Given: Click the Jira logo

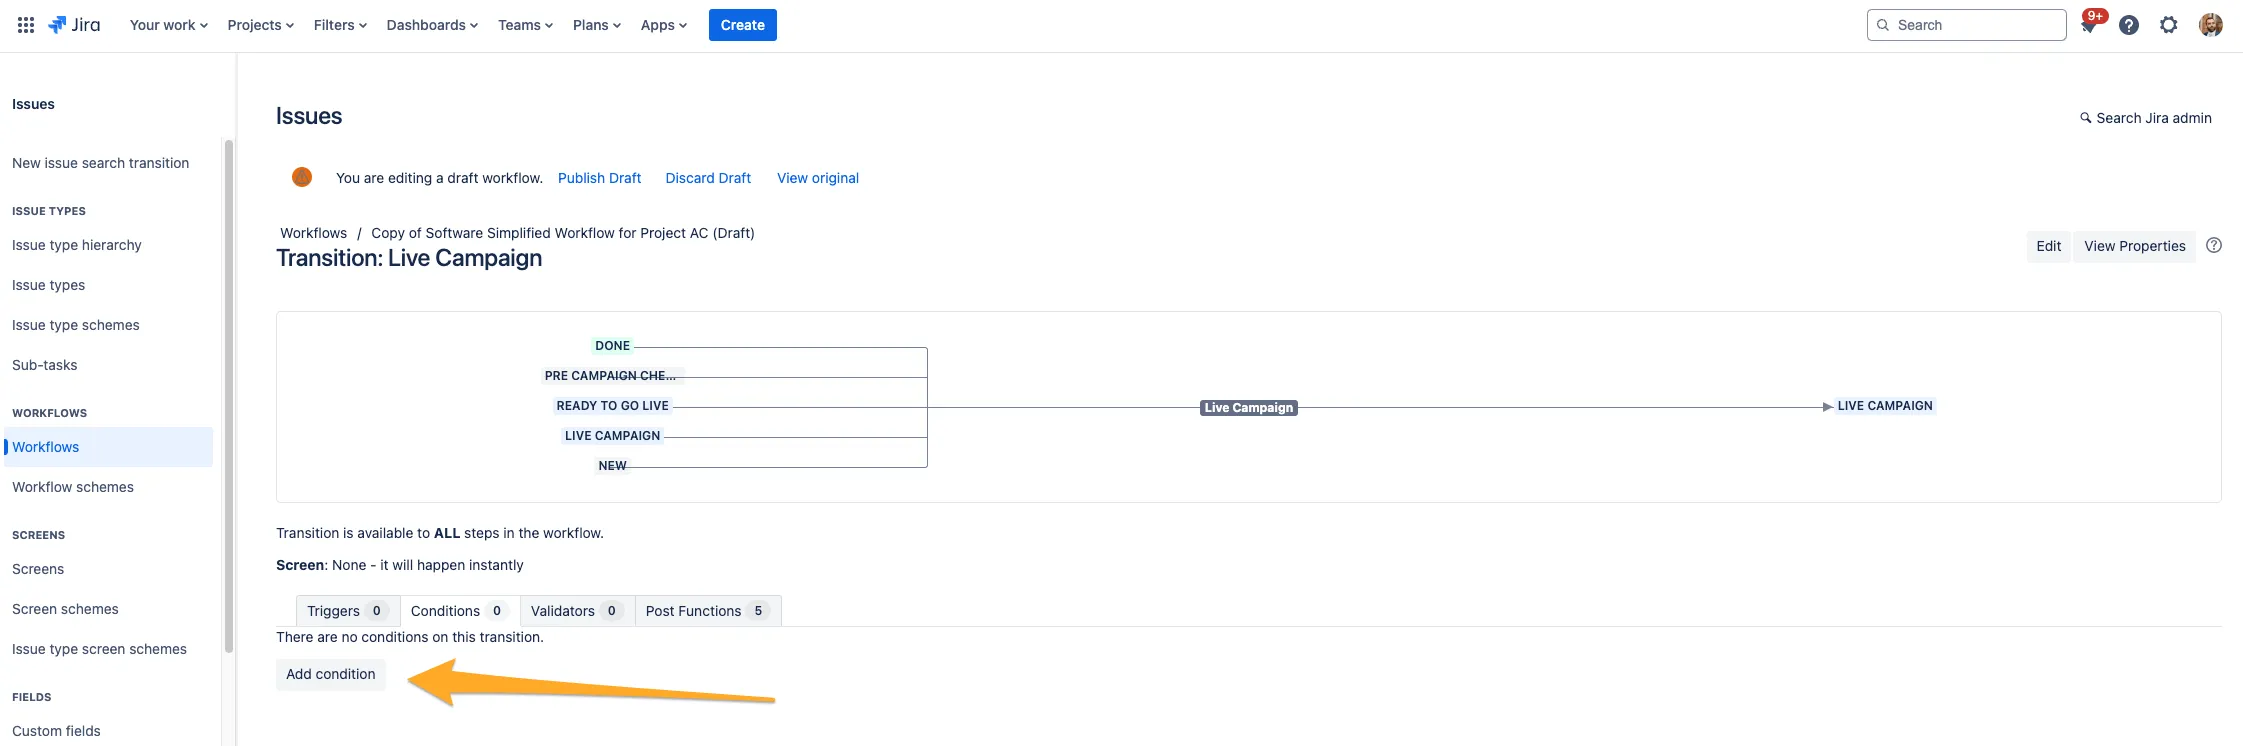Looking at the screenshot, I should (x=75, y=25).
